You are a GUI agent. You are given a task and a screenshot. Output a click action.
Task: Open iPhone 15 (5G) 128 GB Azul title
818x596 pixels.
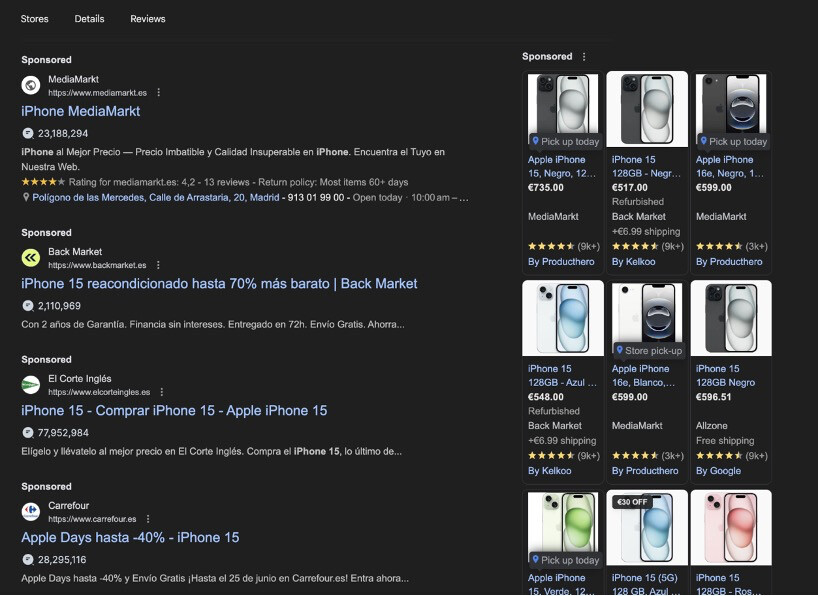[x=645, y=585]
